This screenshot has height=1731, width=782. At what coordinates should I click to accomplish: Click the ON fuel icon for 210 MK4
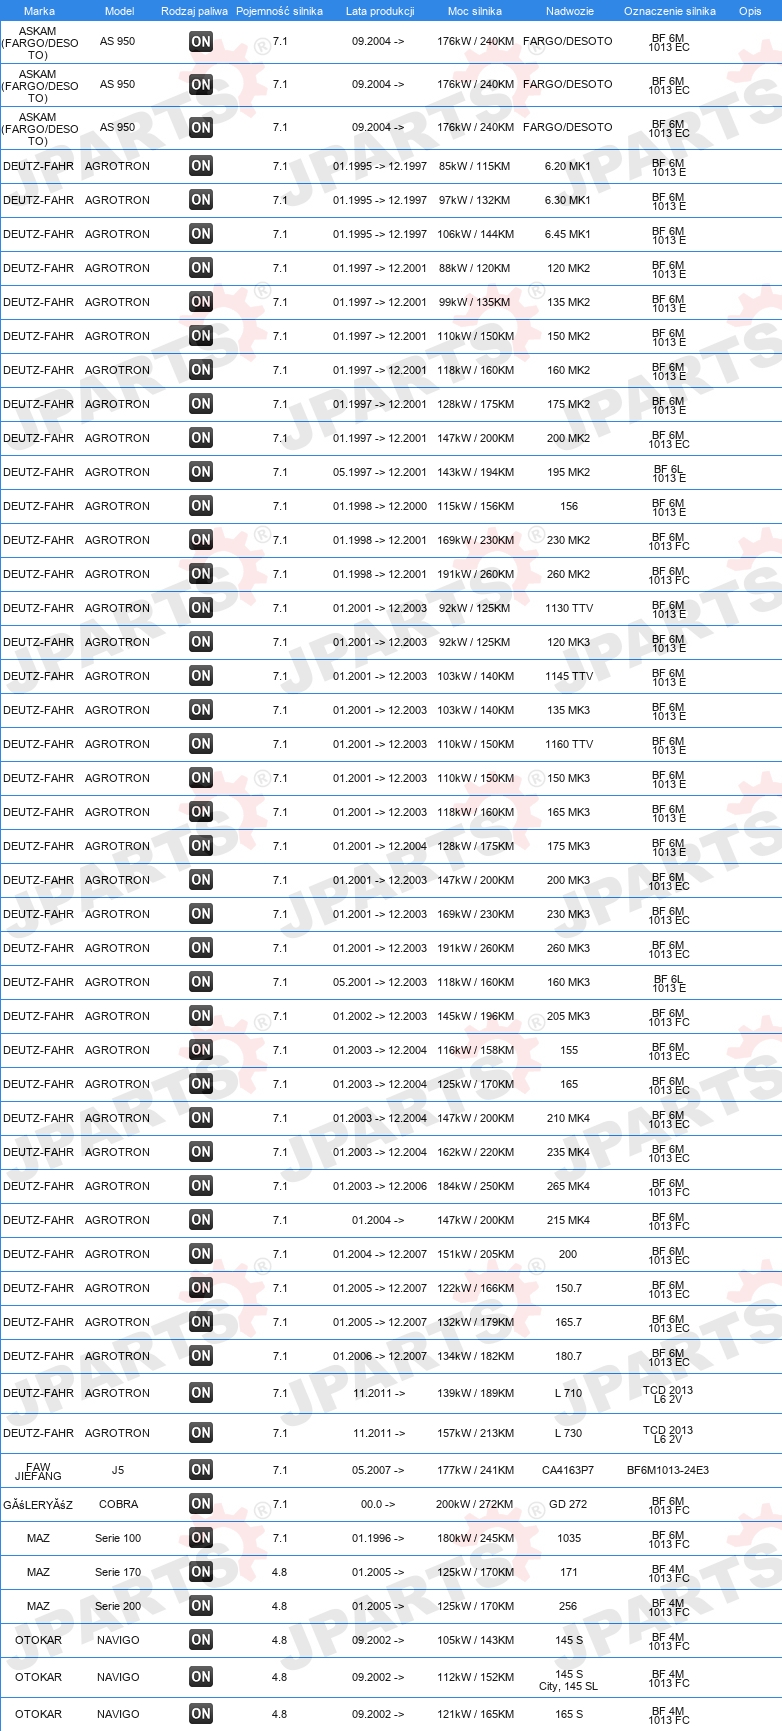(201, 1118)
